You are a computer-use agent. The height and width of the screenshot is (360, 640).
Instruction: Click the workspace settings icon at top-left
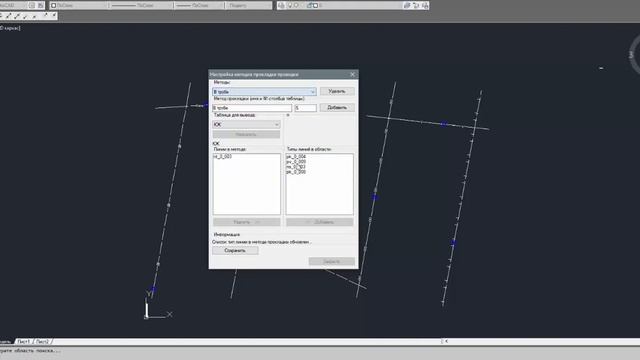click(32, 5)
